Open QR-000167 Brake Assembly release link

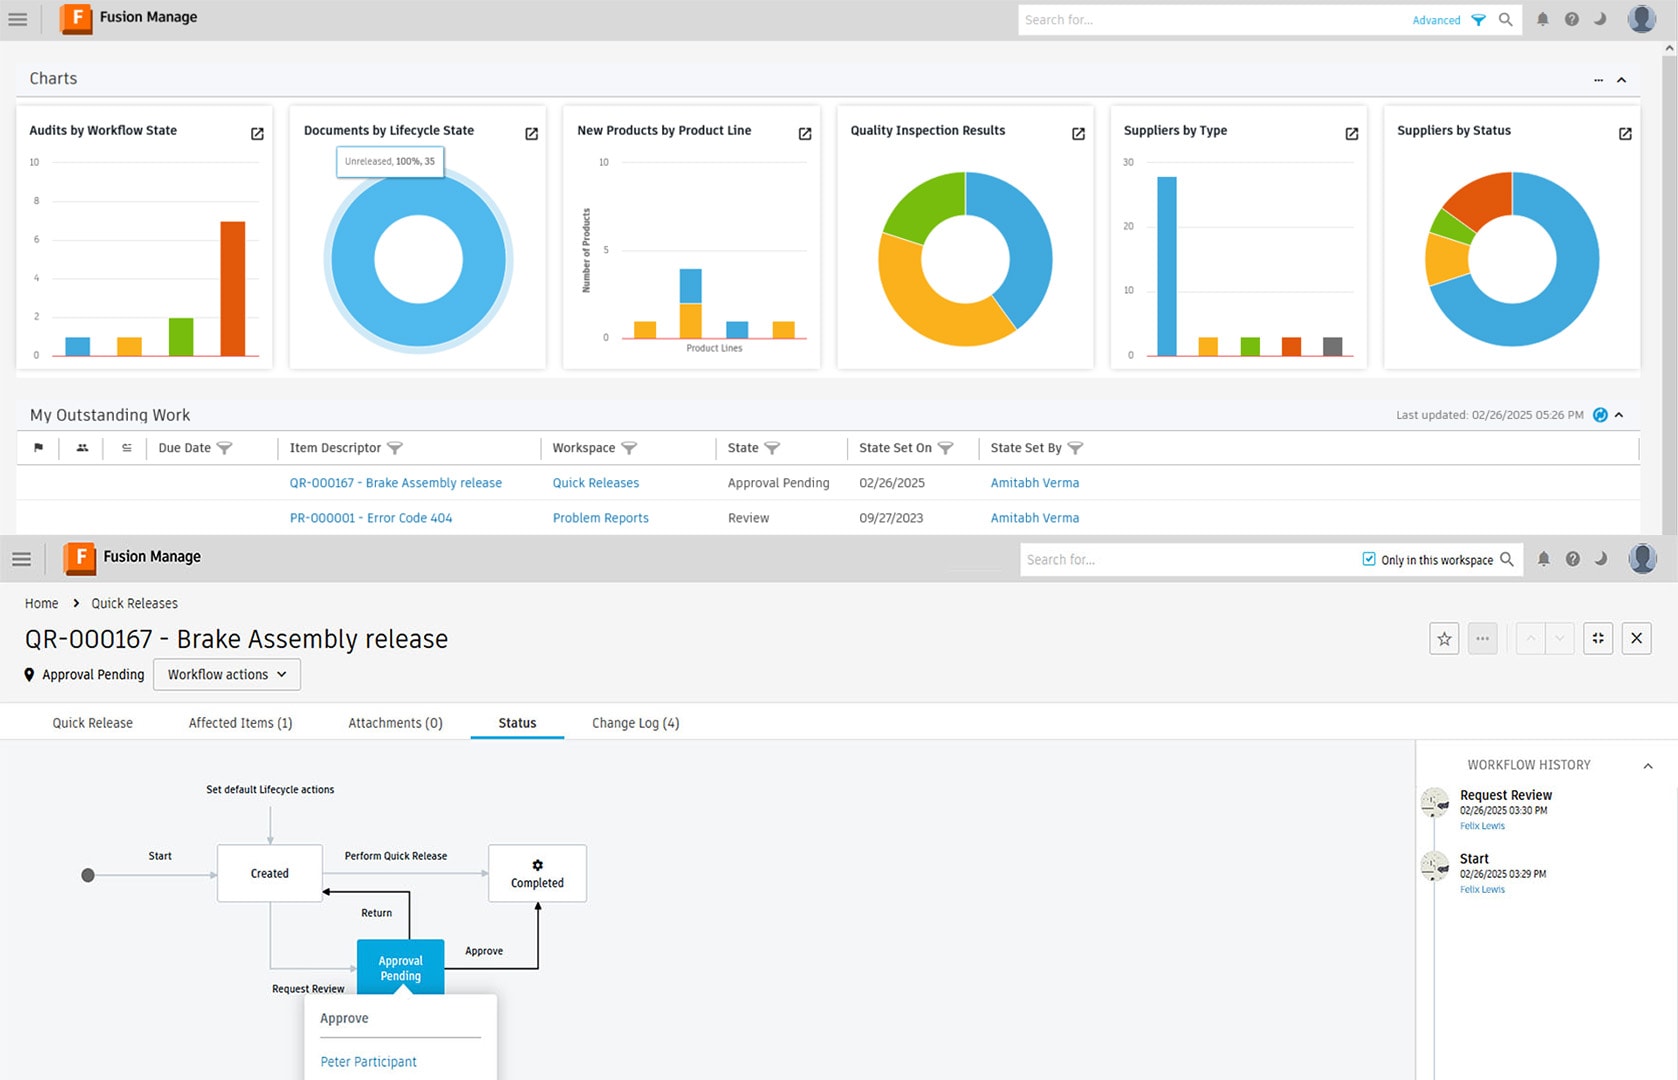point(395,483)
